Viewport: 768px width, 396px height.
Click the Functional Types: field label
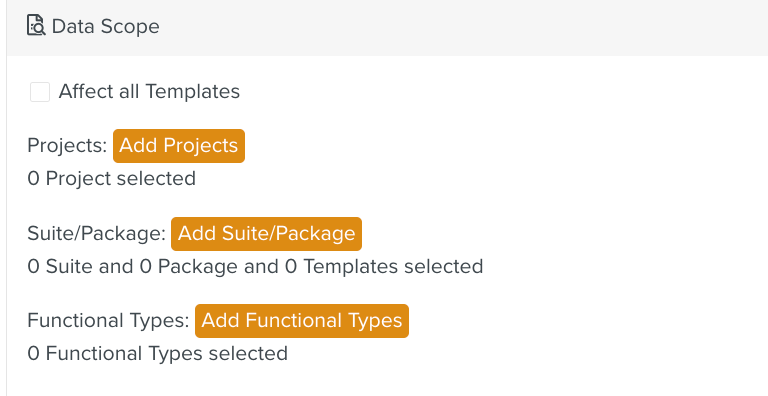[x=108, y=321]
